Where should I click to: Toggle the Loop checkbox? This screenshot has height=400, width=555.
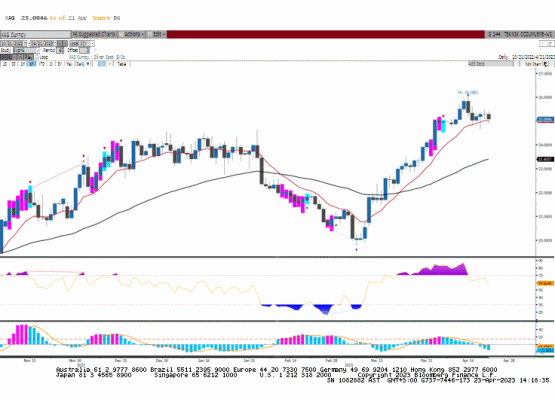point(37,57)
